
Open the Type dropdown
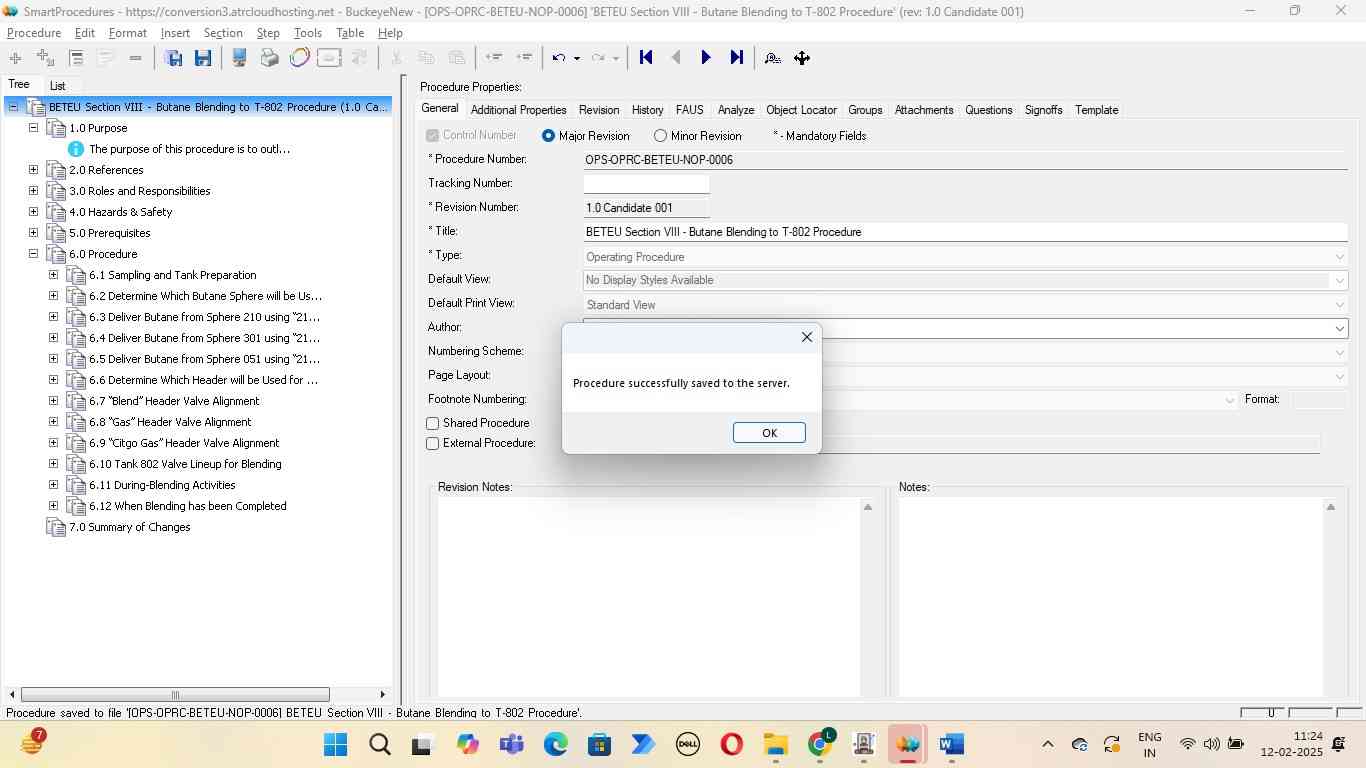pyautogui.click(x=1340, y=257)
